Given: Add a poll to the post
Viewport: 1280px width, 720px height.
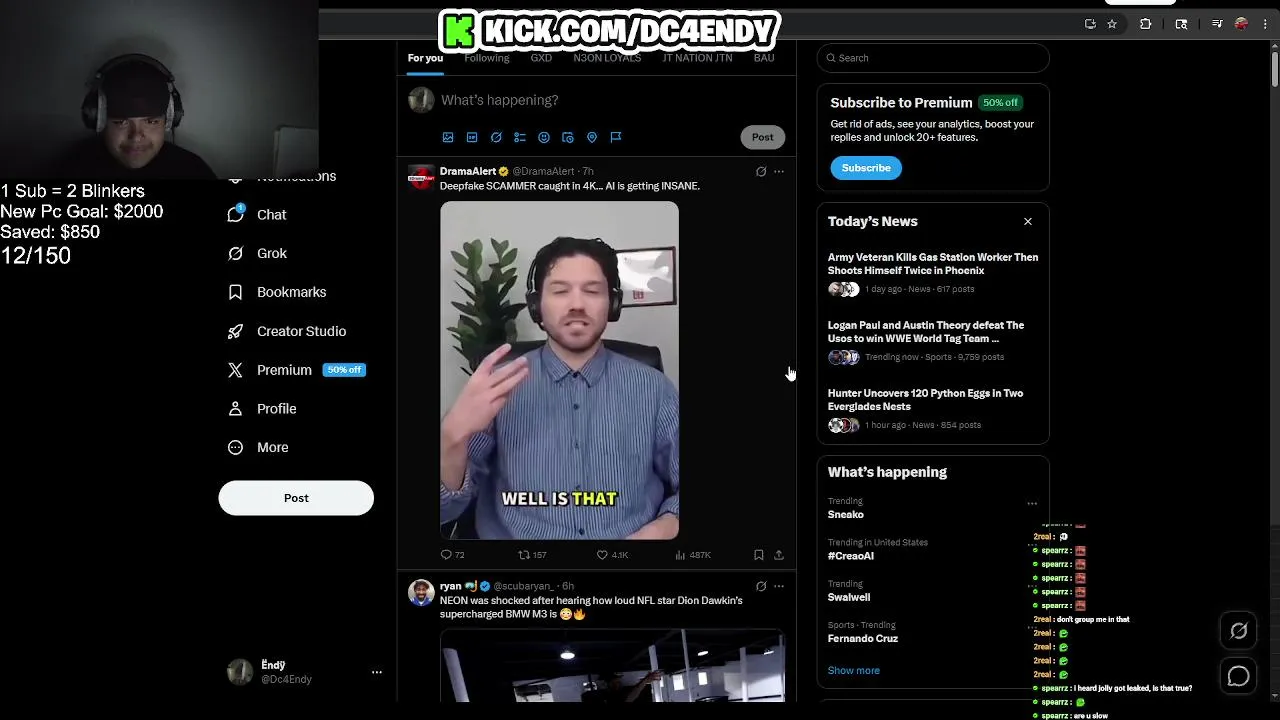Looking at the screenshot, I should click(520, 137).
